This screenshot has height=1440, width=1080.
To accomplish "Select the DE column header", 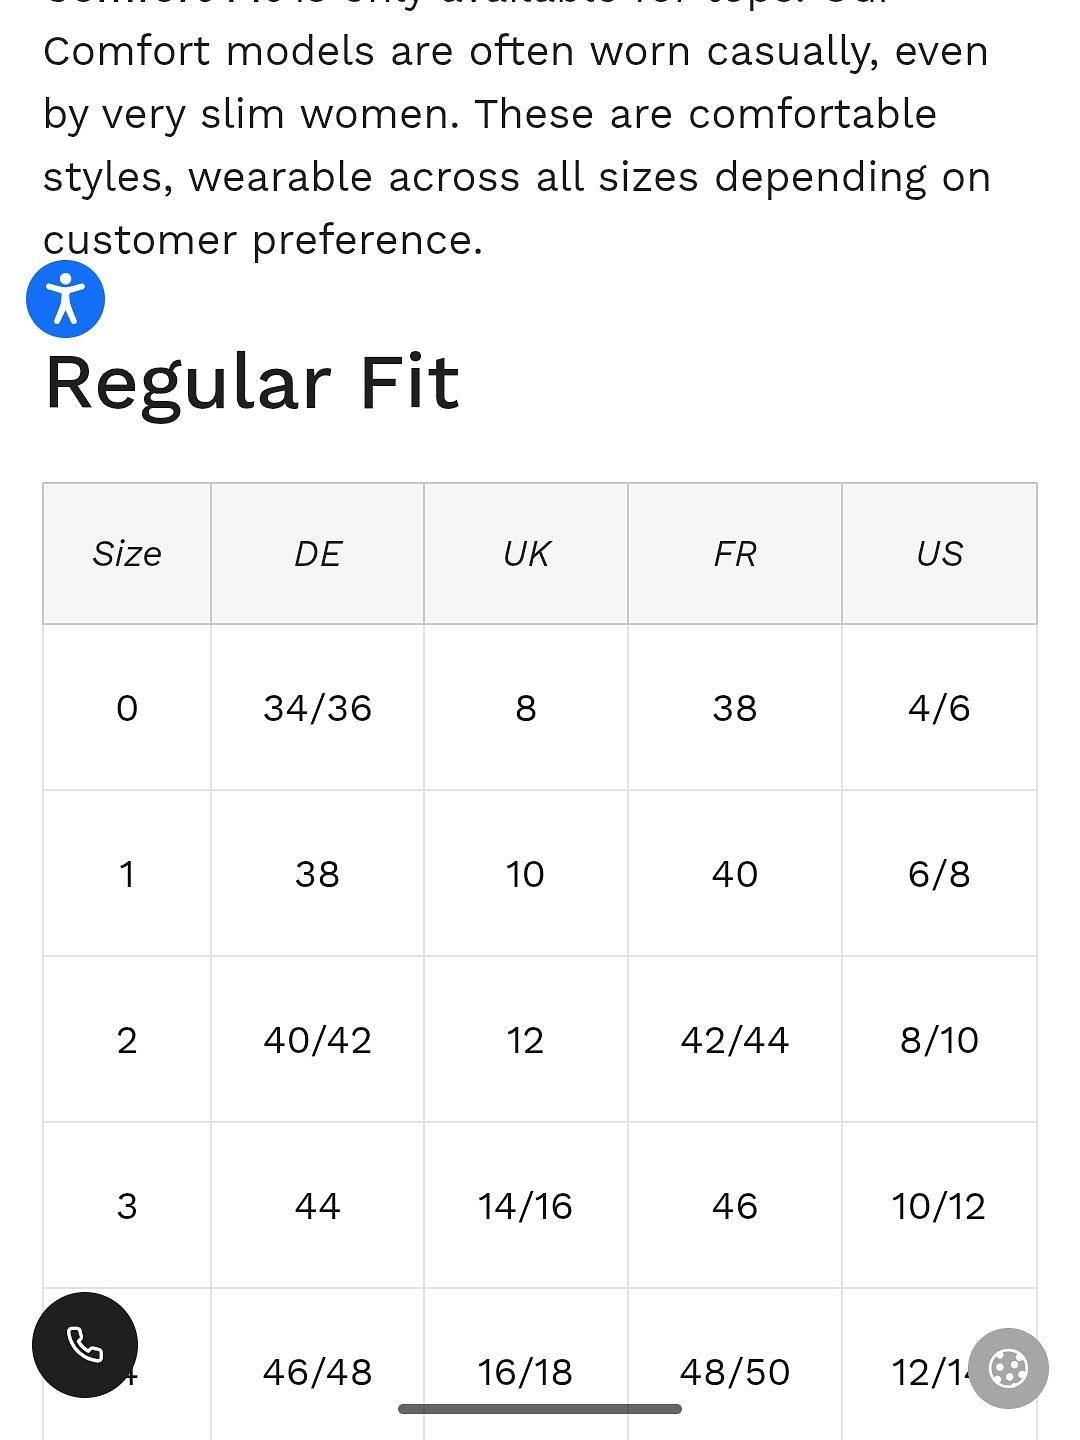I will click(318, 554).
